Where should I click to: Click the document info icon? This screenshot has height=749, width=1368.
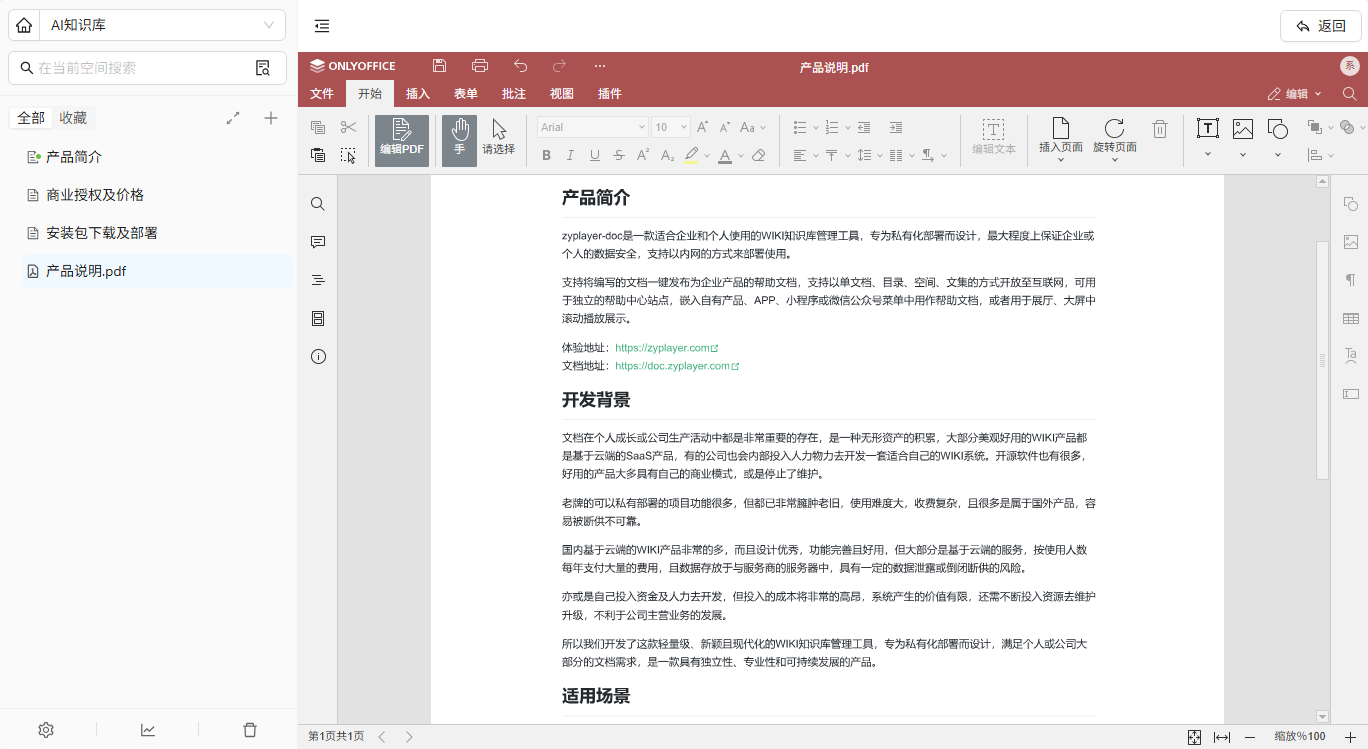click(318, 356)
